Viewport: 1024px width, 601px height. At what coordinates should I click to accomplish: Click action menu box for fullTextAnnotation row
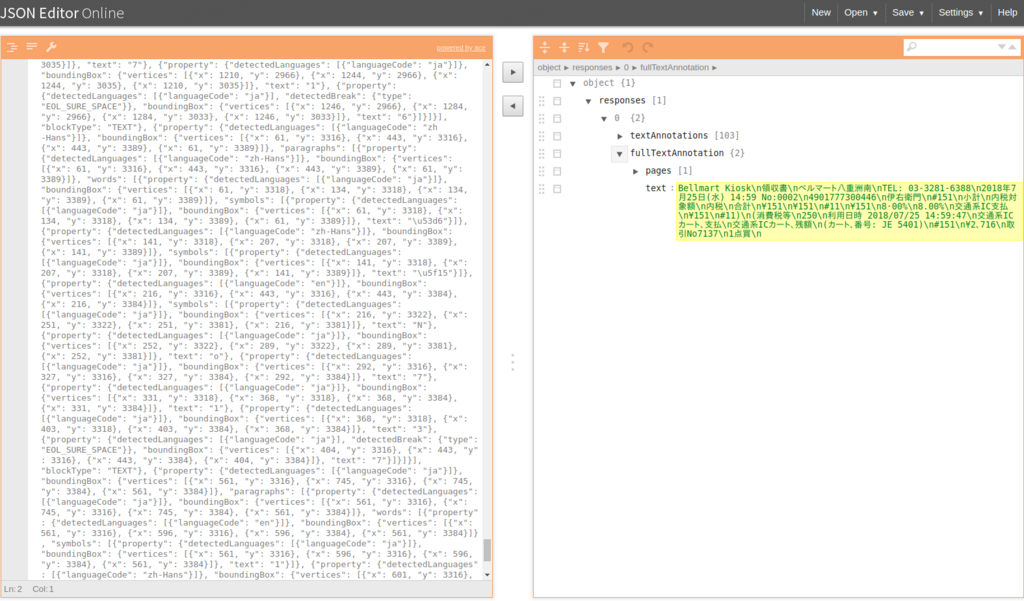(x=557, y=154)
